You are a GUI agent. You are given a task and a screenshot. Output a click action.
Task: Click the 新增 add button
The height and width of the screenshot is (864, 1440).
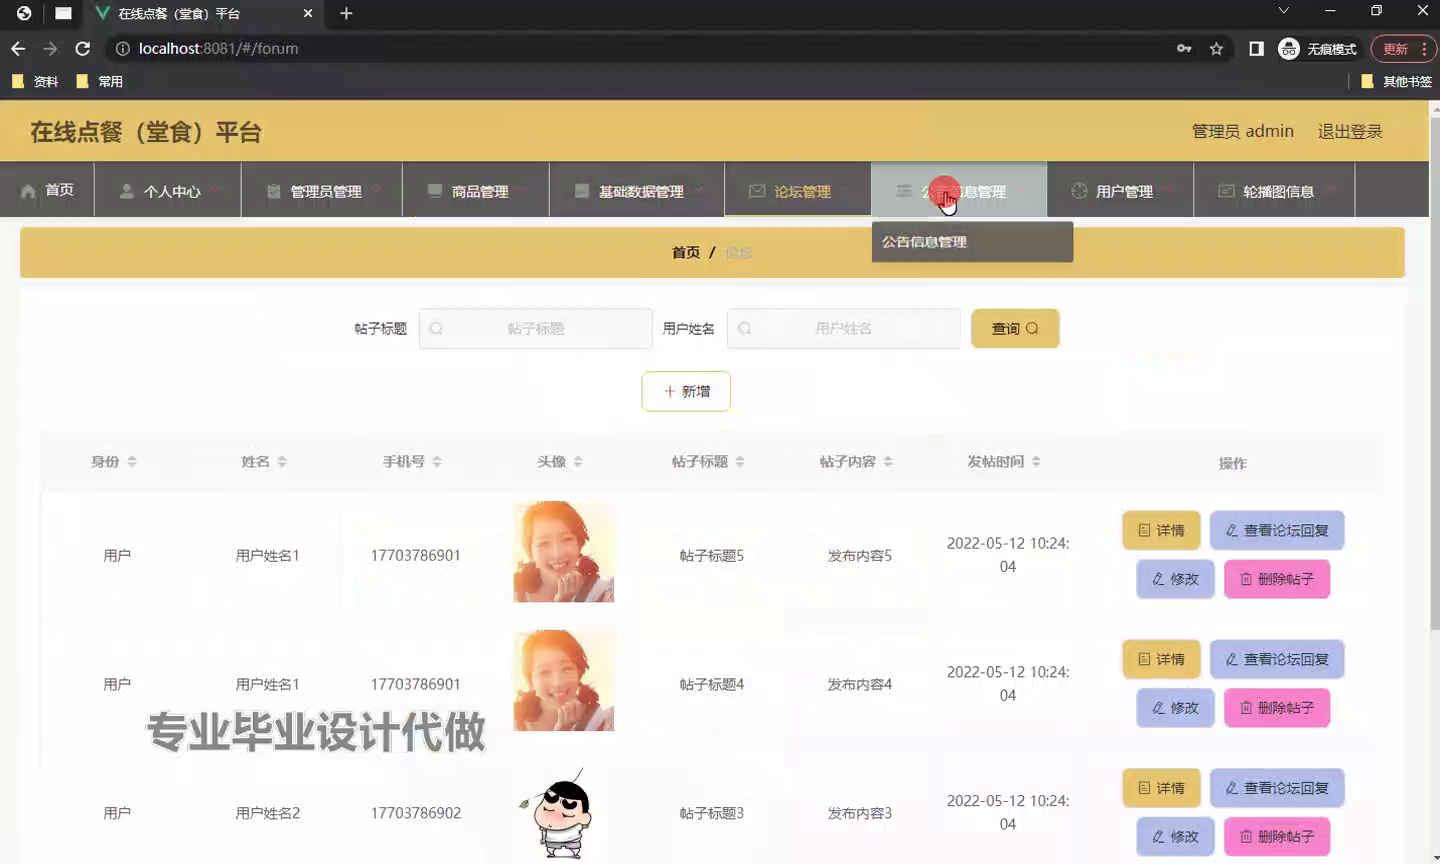(686, 391)
